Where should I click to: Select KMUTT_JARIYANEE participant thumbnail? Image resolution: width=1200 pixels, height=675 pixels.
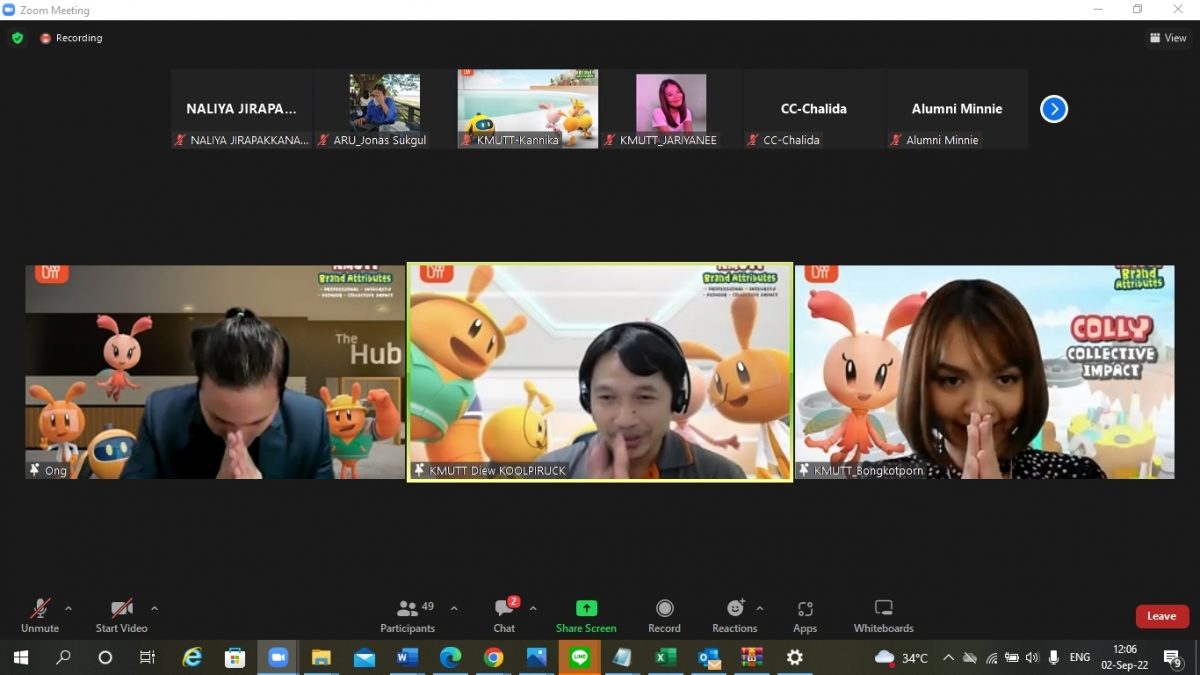(671, 109)
